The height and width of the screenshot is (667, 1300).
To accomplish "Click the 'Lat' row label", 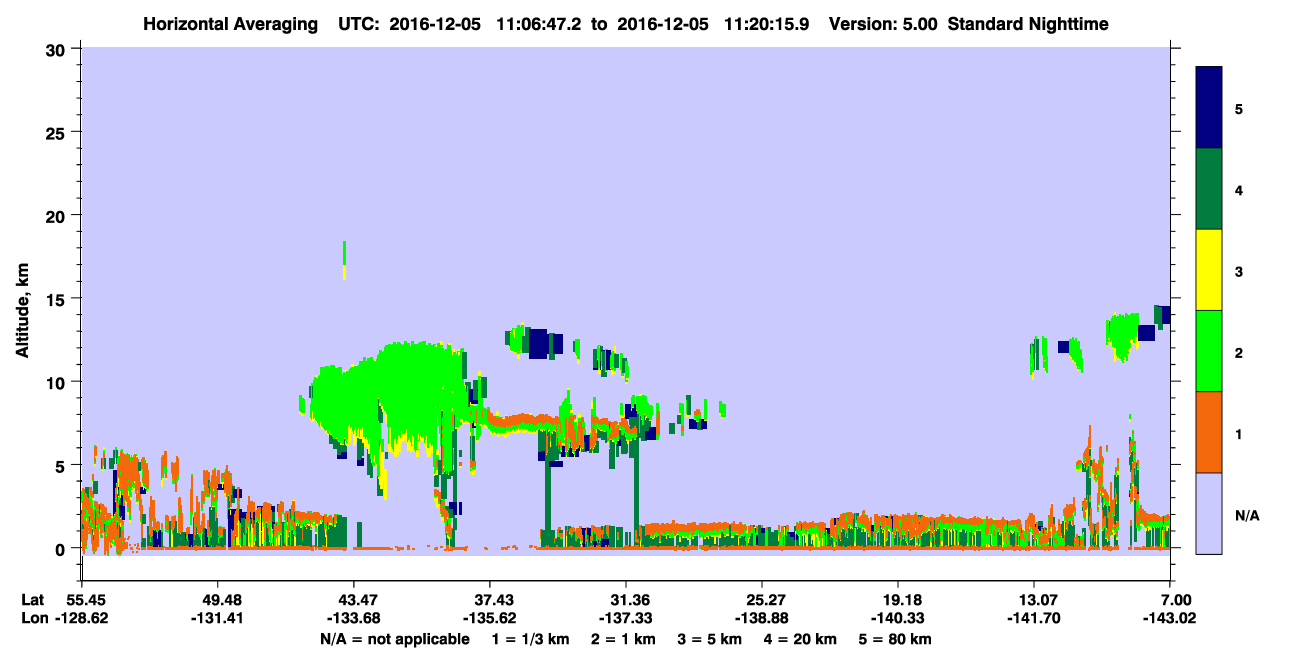I will (32, 599).
